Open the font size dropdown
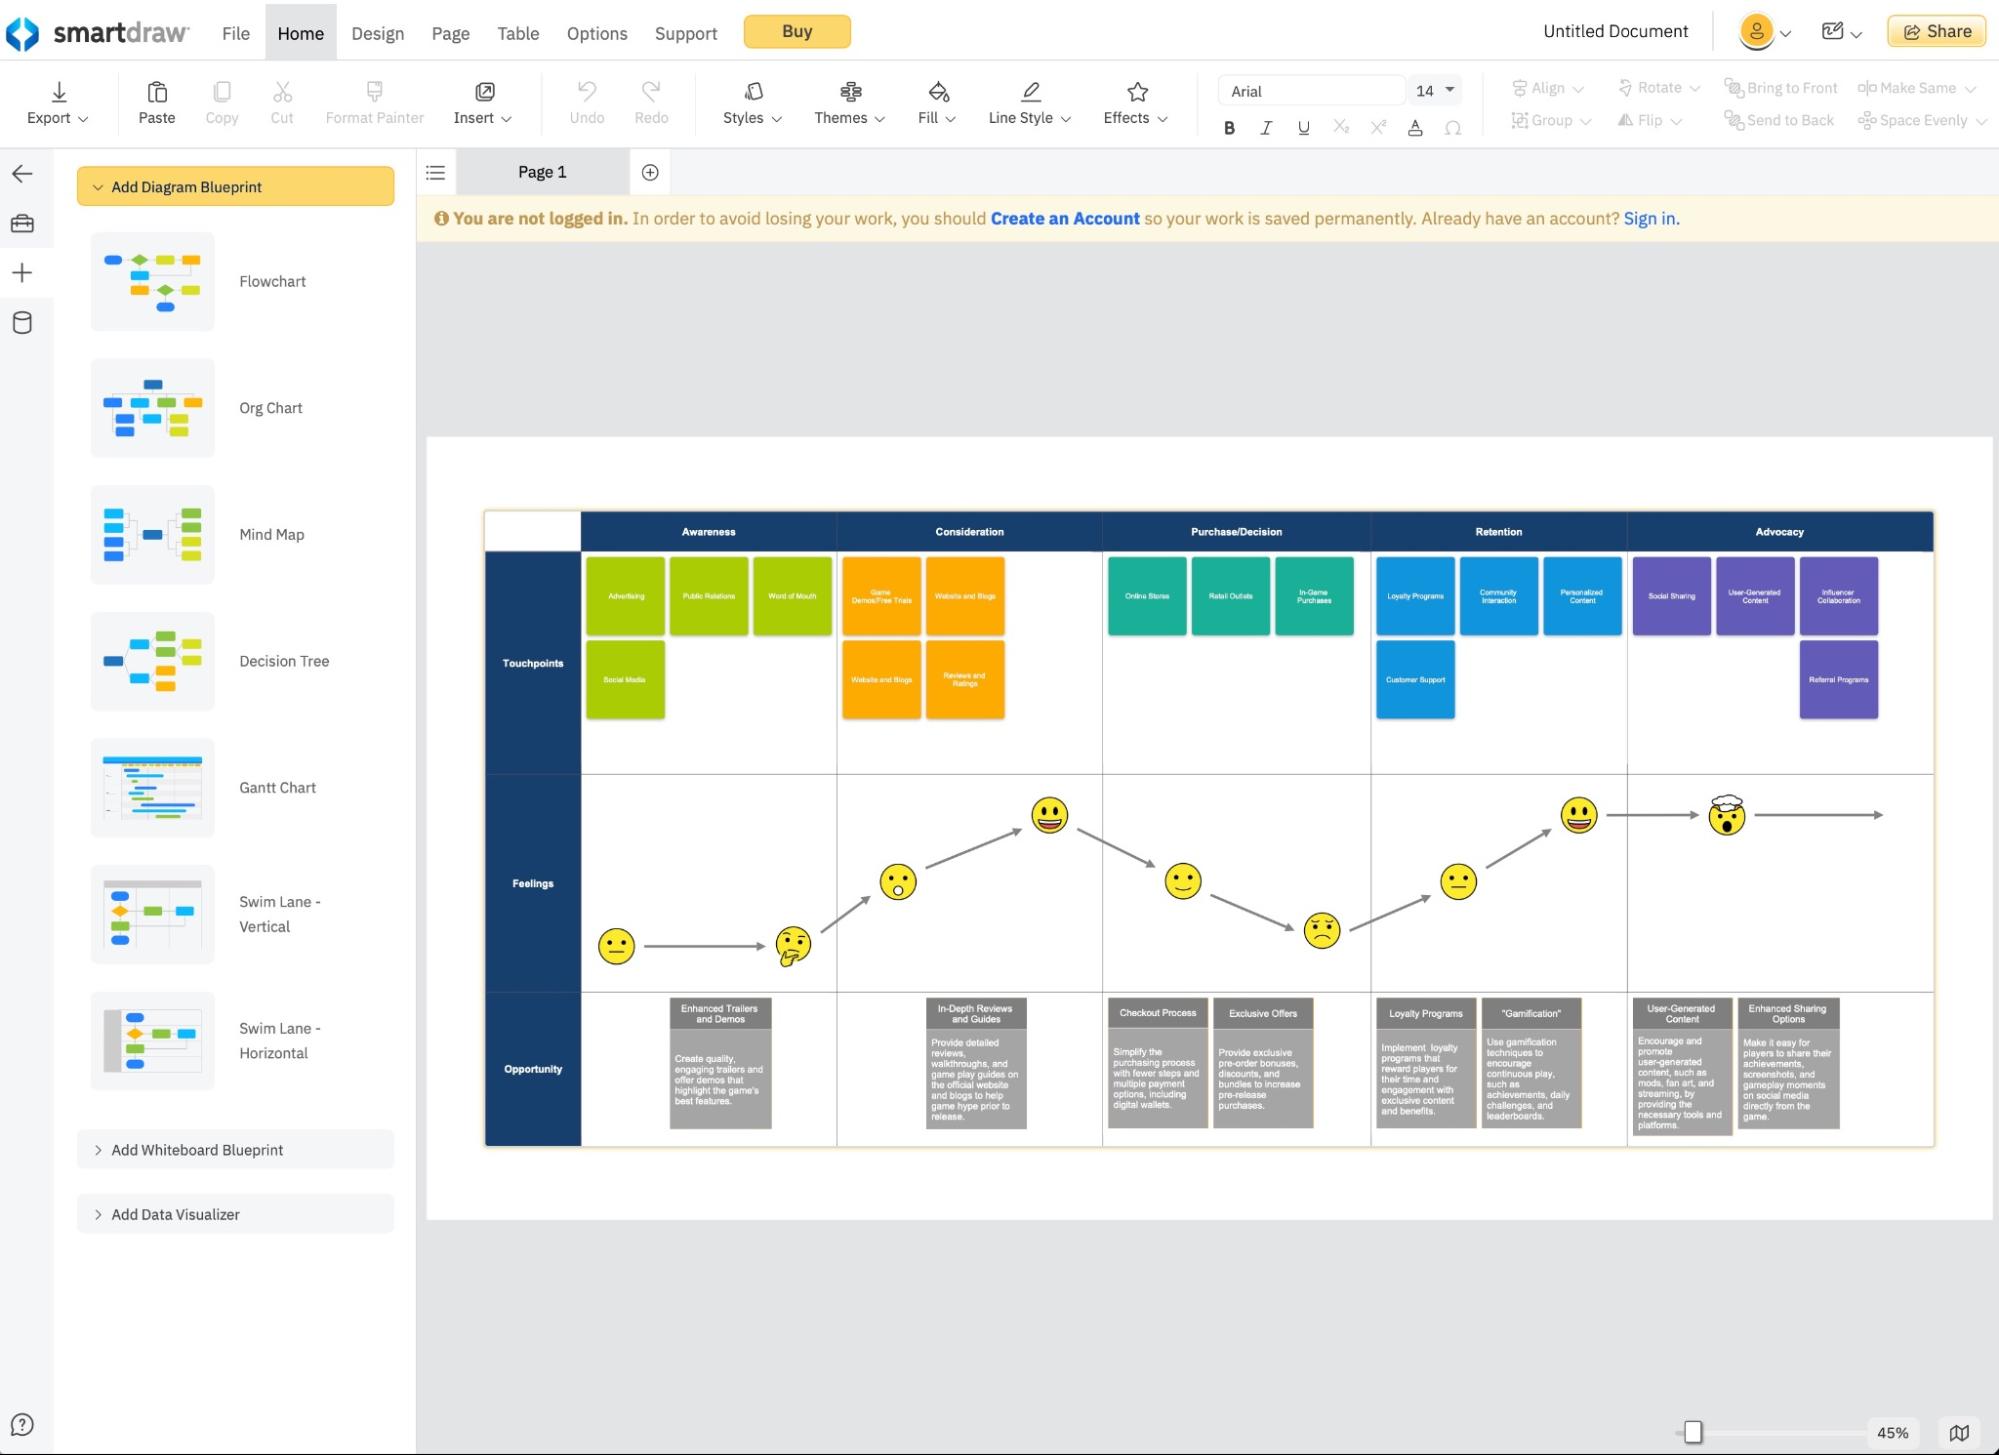The width and height of the screenshot is (1999, 1455). coord(1434,90)
